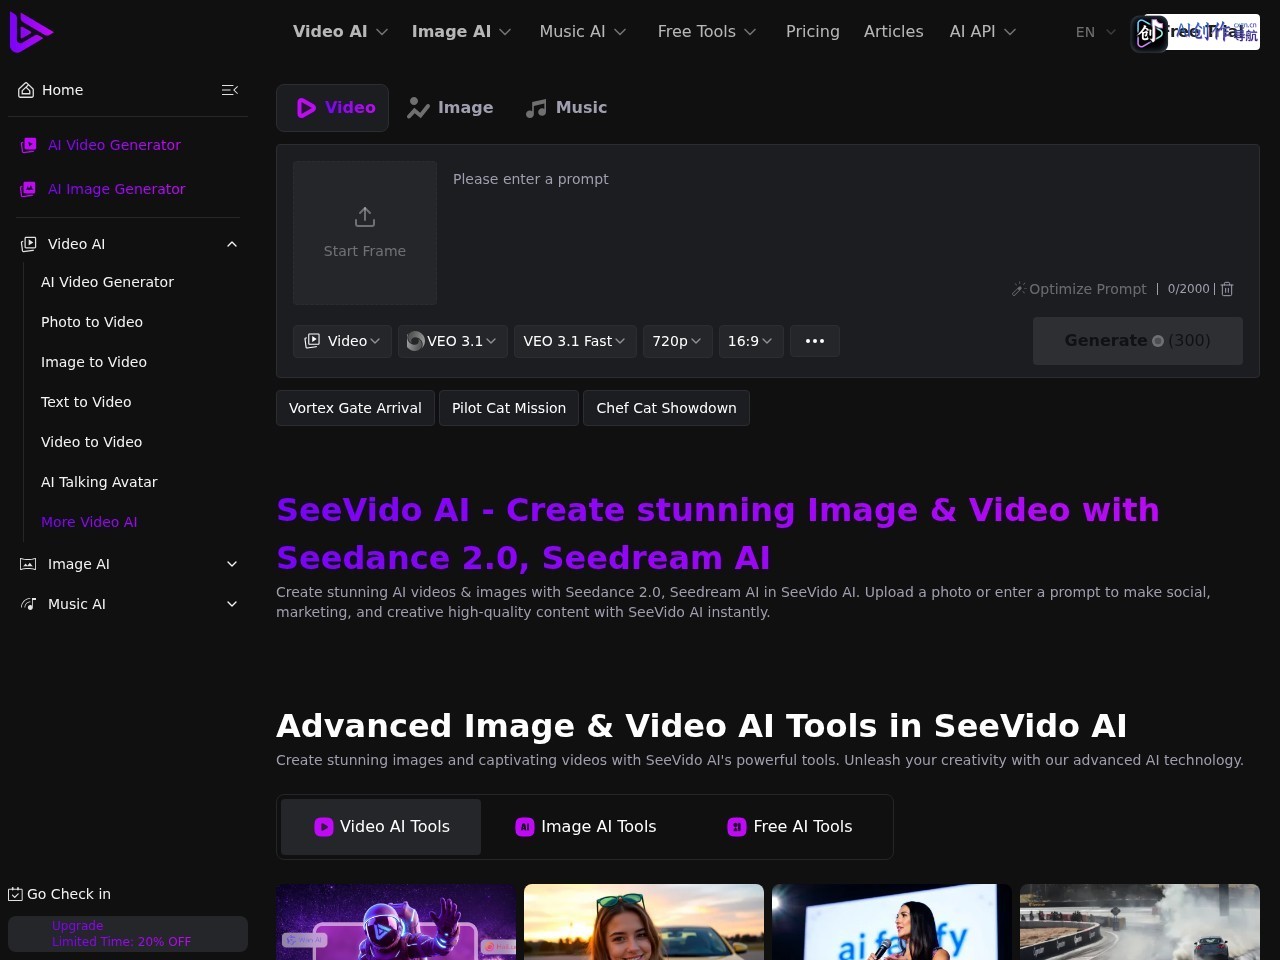Click the Generate button
1280x960 pixels.
click(x=1138, y=341)
